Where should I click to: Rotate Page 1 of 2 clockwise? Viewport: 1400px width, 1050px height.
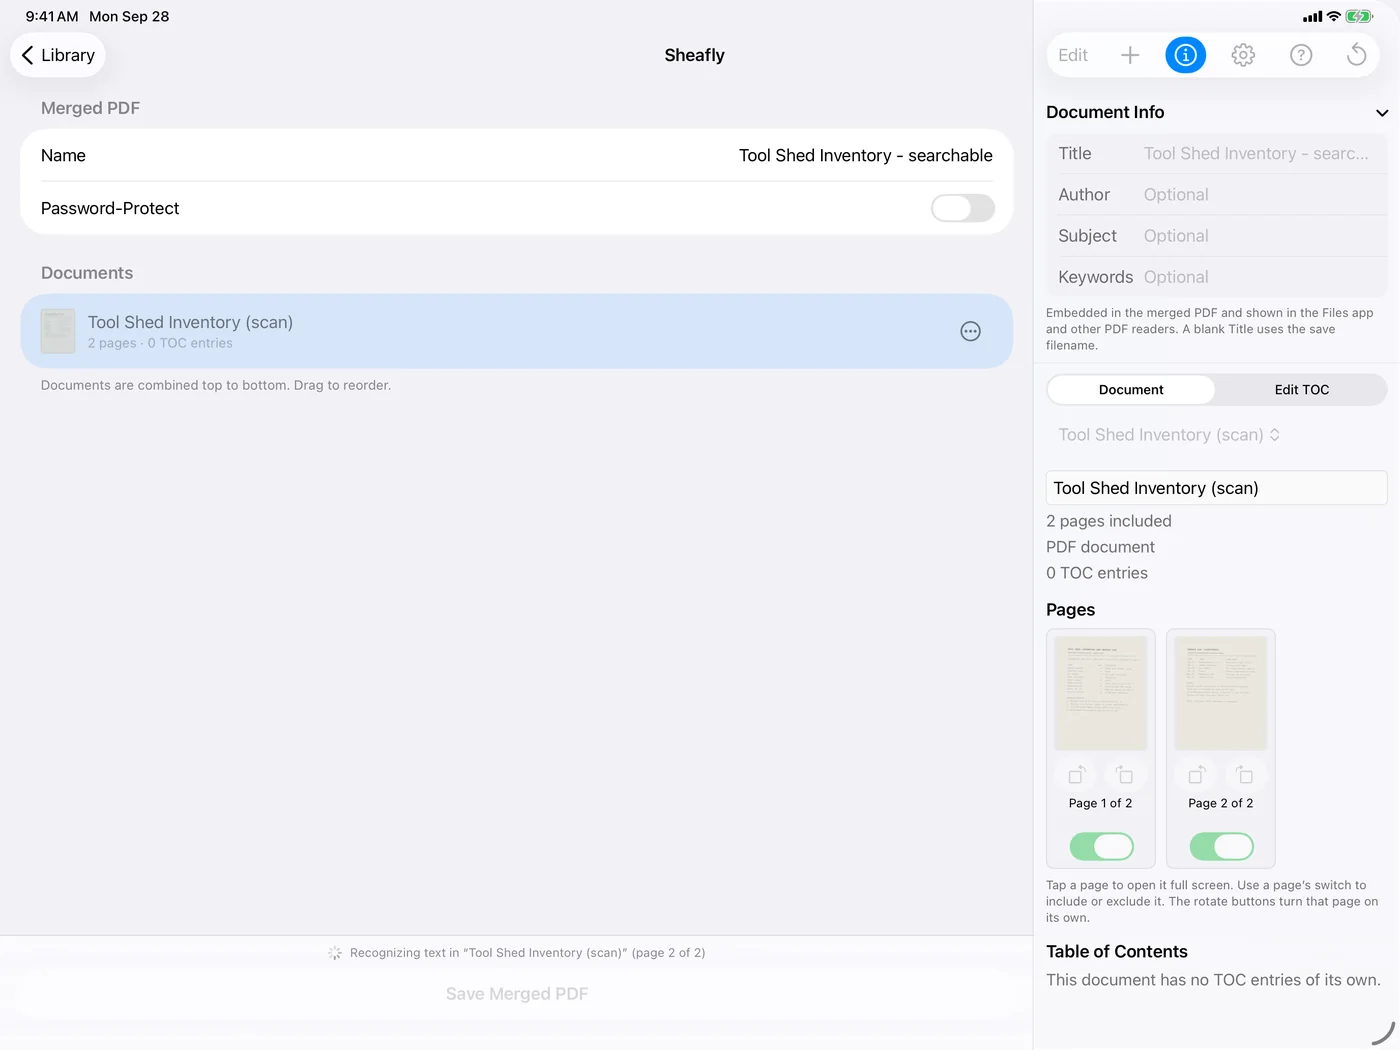[1125, 775]
